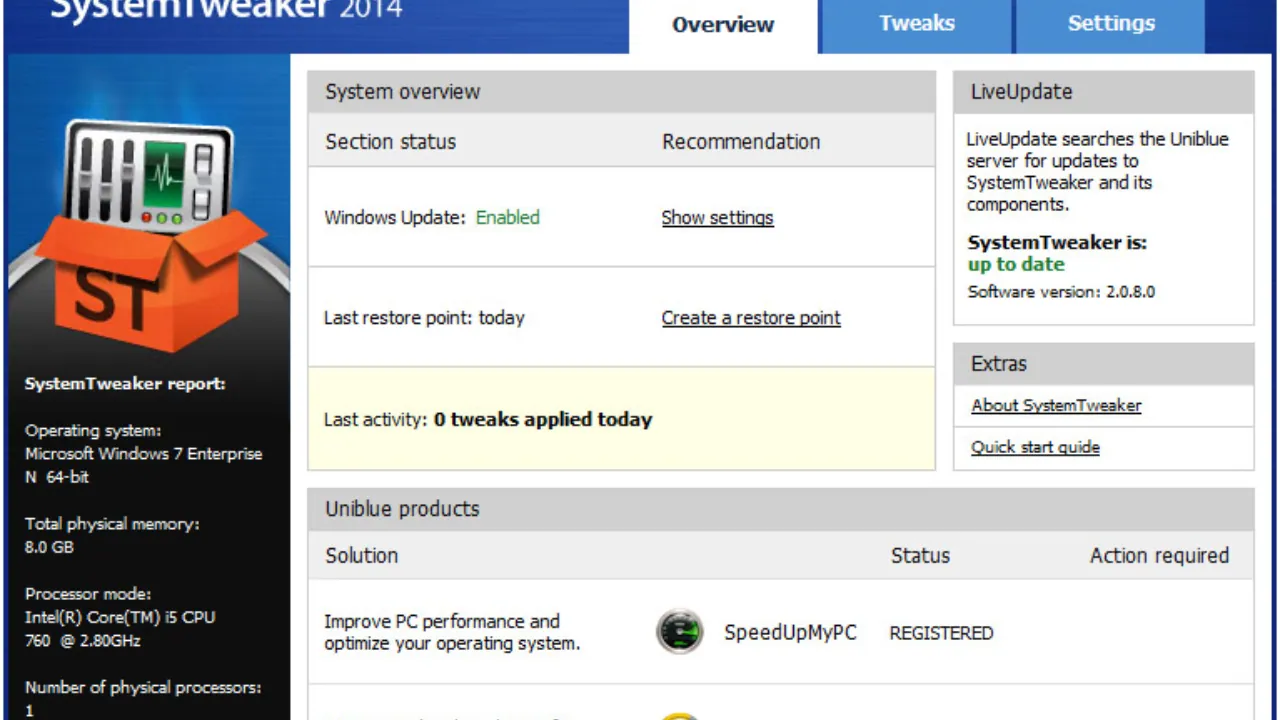This screenshot has width=1280, height=720.
Task: Open the Settings tab
Action: [x=1111, y=26]
